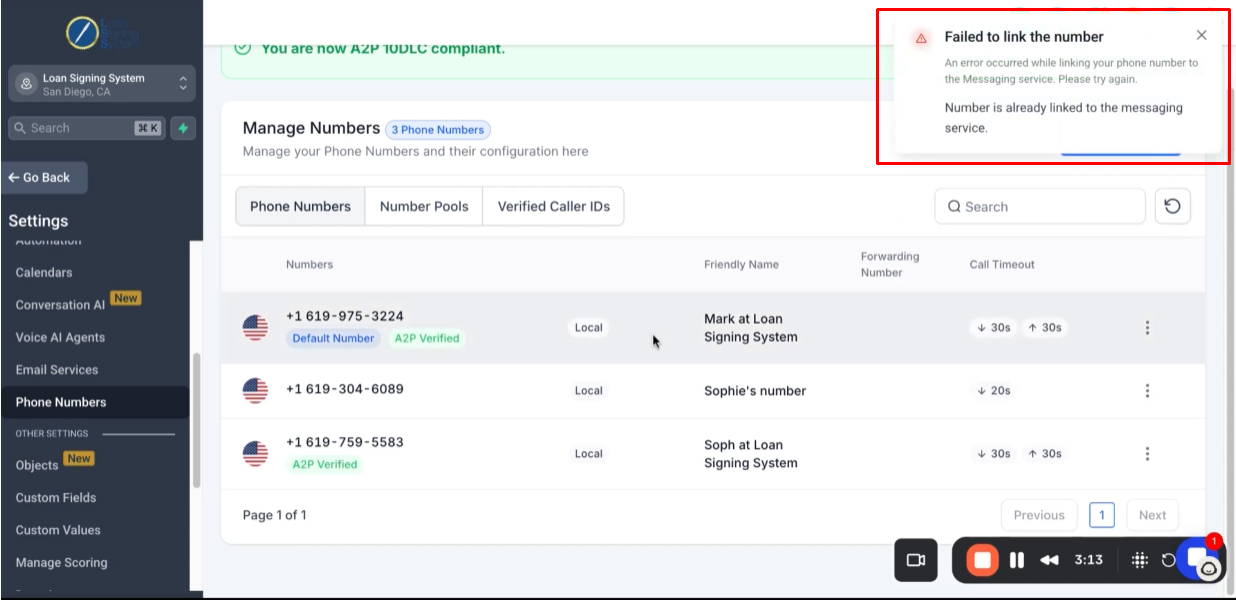Click 'Sophie's number' friendly name
The image size is (1236, 600).
pyautogui.click(x=755, y=390)
